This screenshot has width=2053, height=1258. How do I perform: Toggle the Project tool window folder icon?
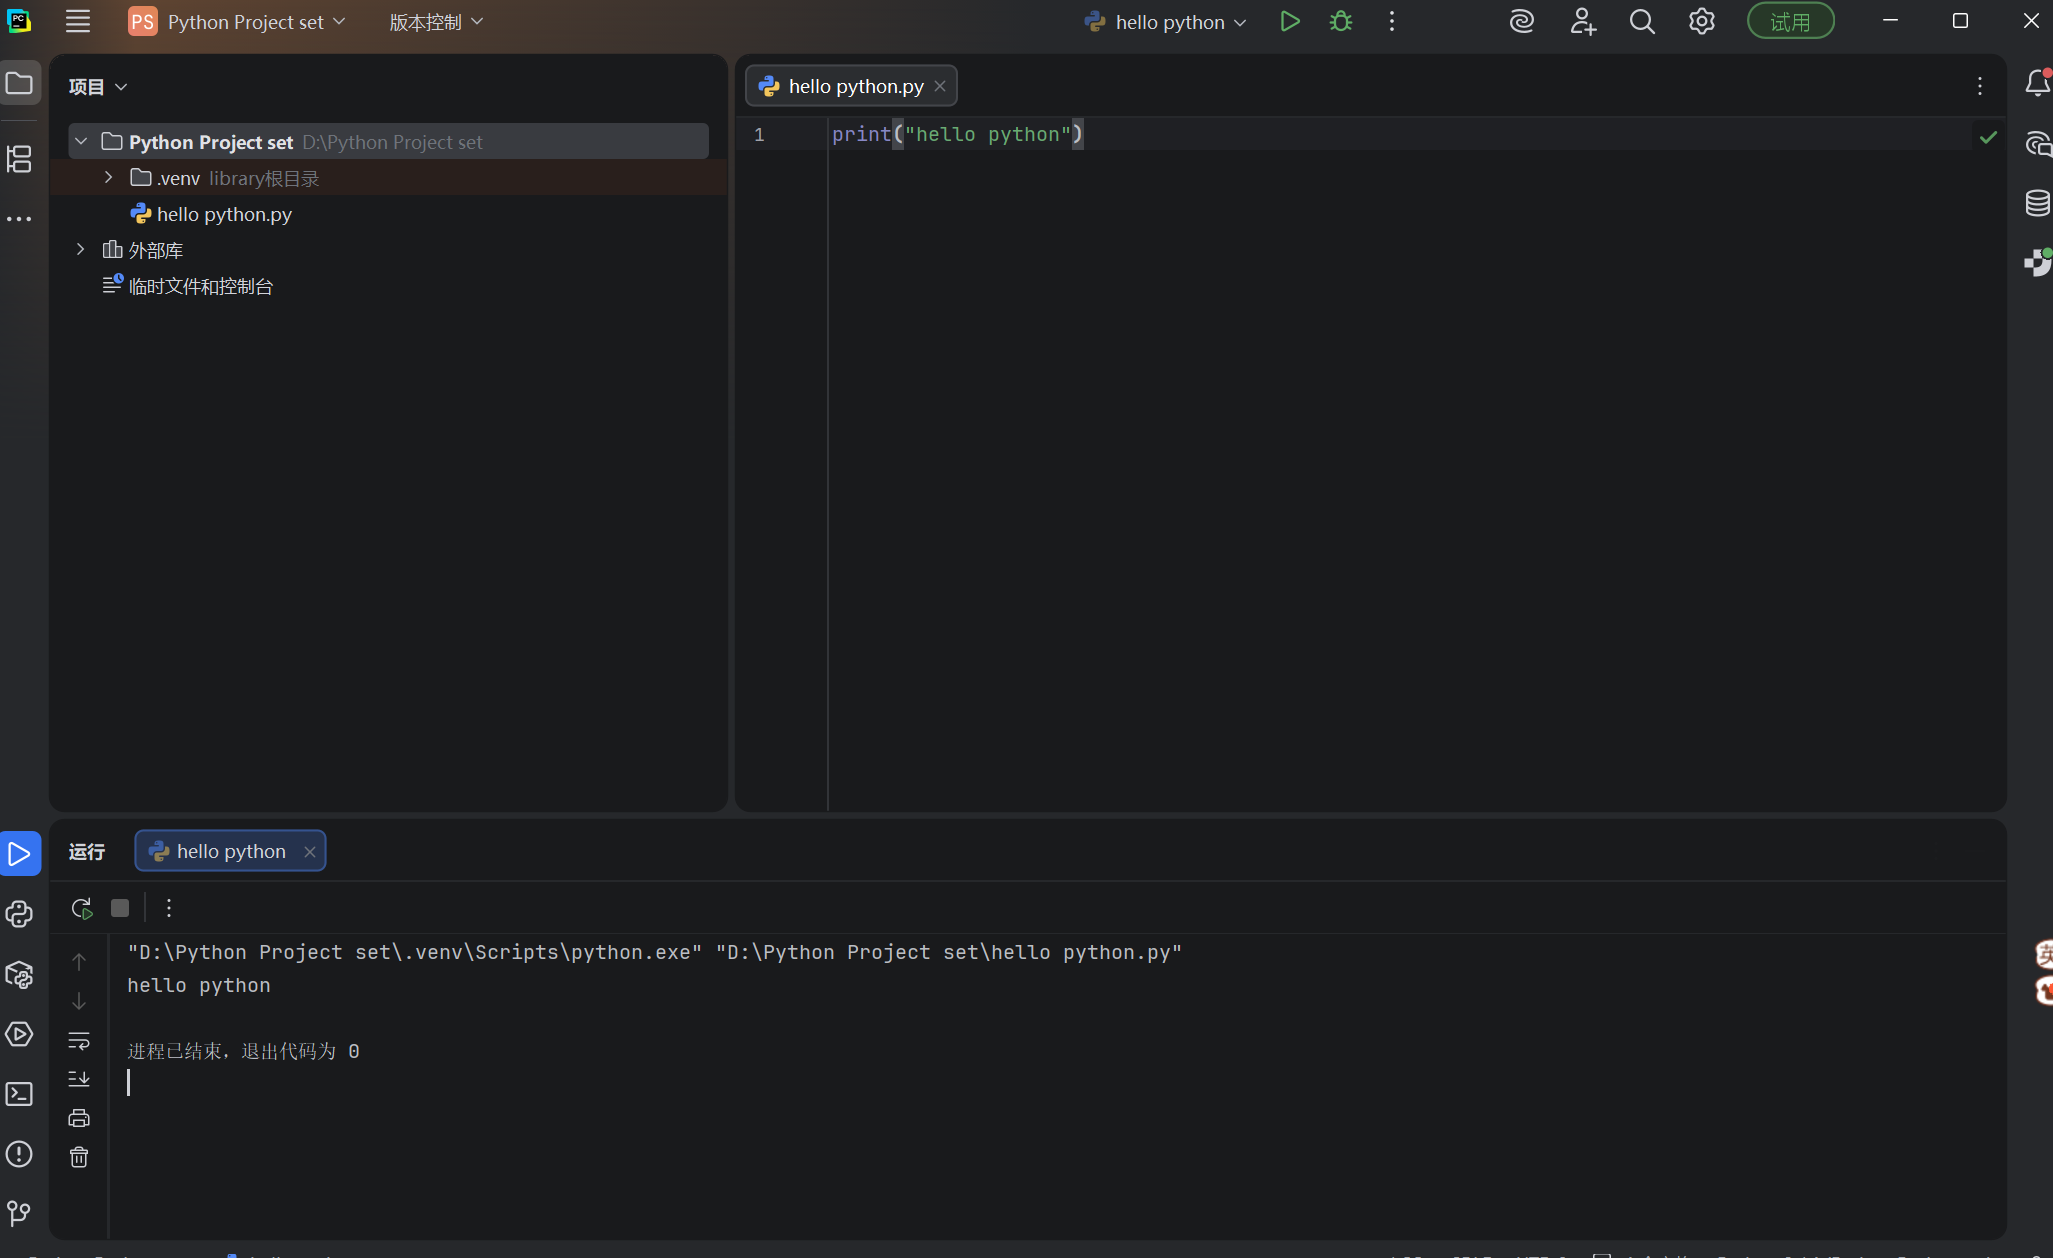(19, 83)
